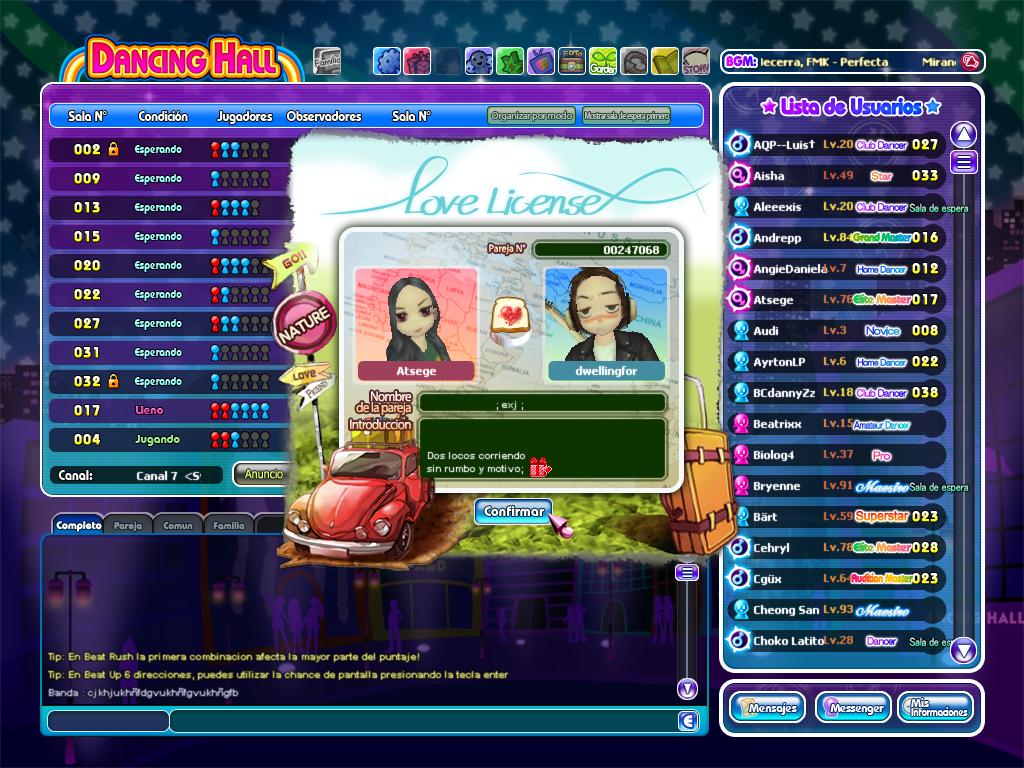The image size is (1024, 768).
Task: Click the lock icon on room 032
Action: pos(113,381)
